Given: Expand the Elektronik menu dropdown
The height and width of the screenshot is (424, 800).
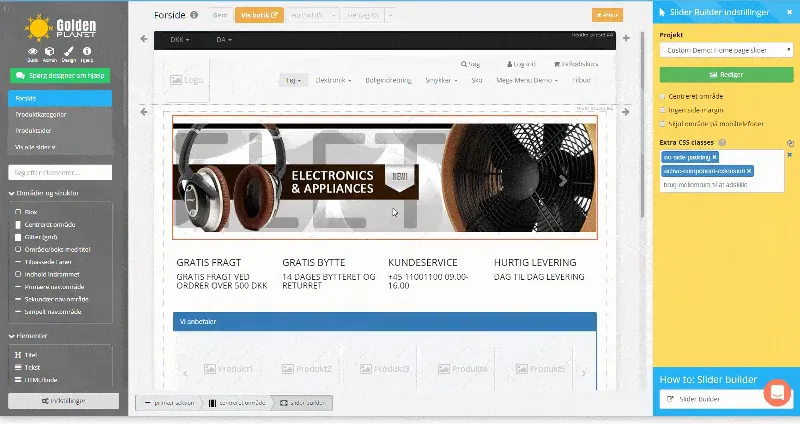Looking at the screenshot, I should point(333,80).
